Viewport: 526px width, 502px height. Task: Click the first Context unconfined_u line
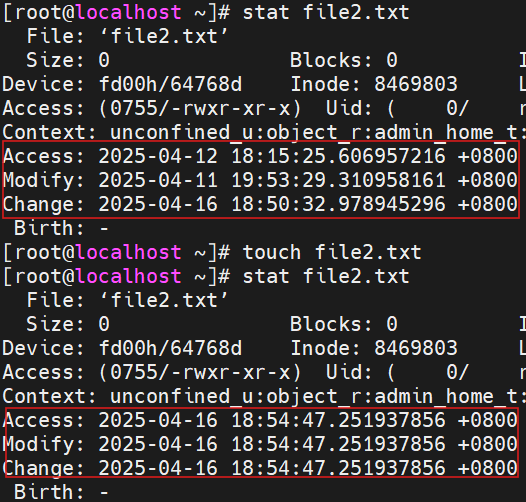(x=264, y=132)
